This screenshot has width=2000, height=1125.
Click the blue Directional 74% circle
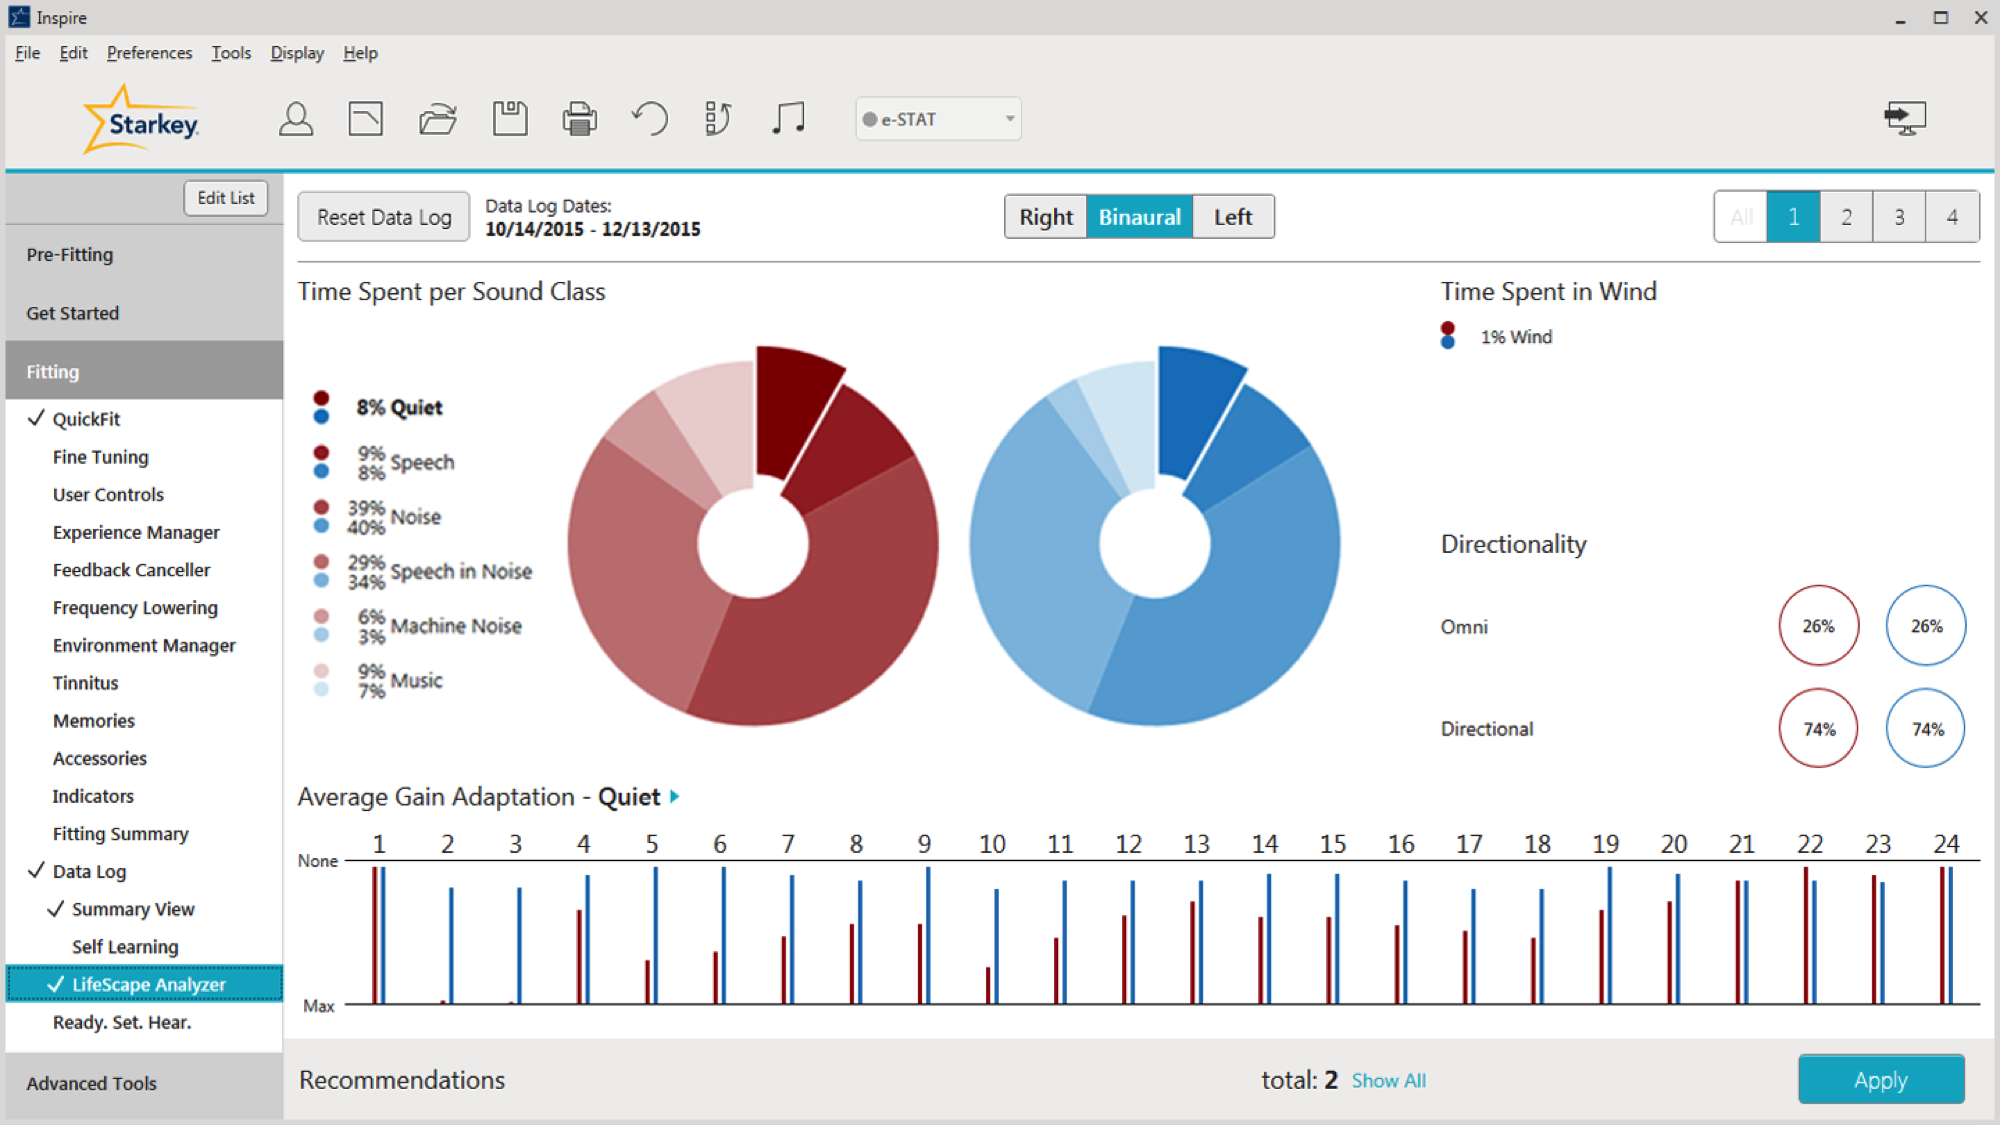click(x=1926, y=729)
